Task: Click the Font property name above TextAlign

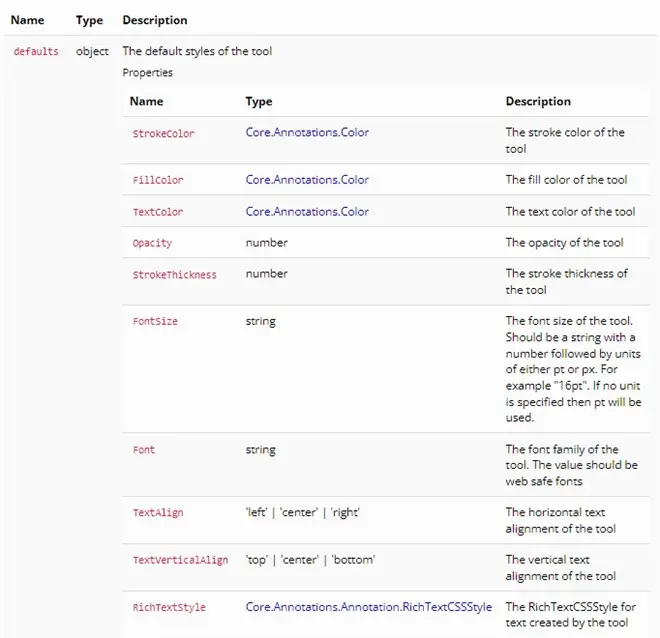Action: pyautogui.click(x=144, y=450)
